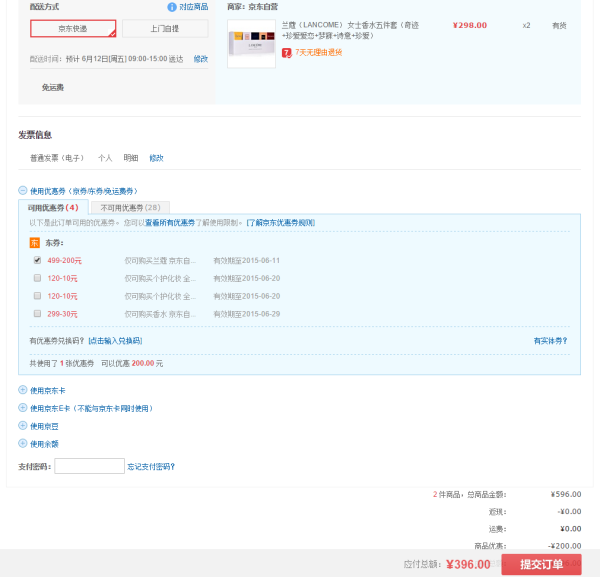Click 有效期至2015-06-29 validity text
600x577 pixels.
pyautogui.click(x=246, y=314)
